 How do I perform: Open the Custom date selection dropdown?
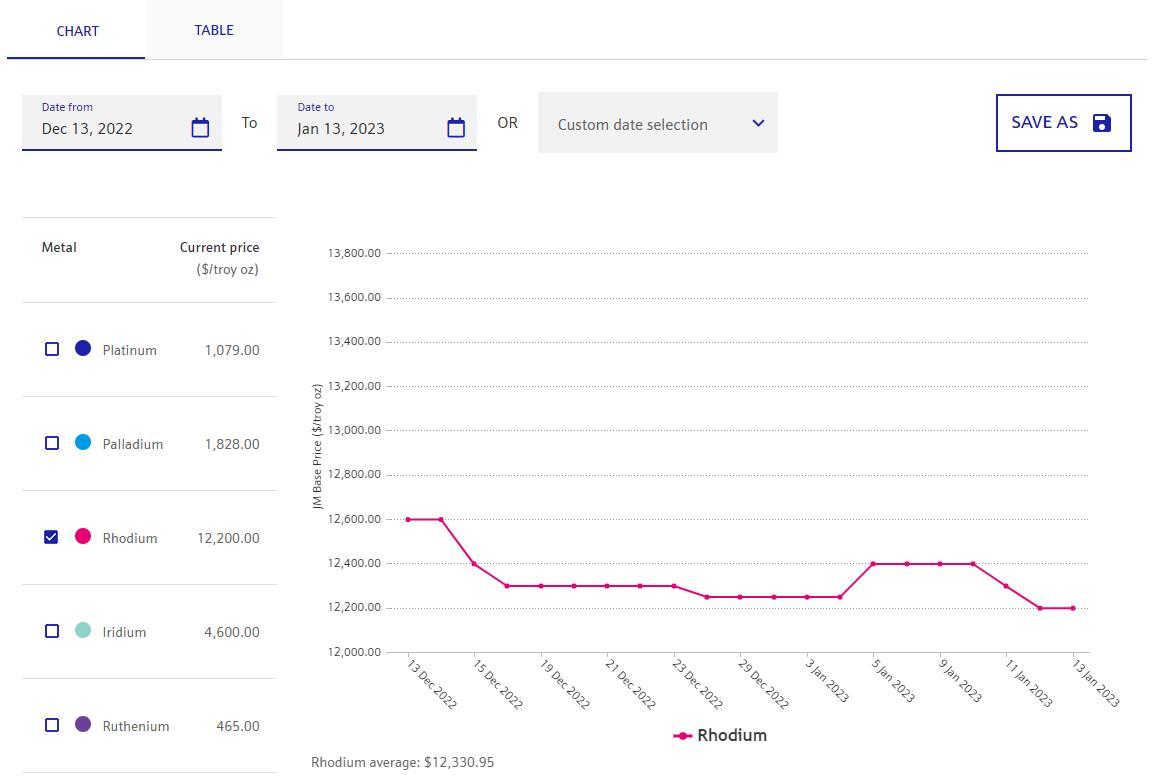coord(640,124)
